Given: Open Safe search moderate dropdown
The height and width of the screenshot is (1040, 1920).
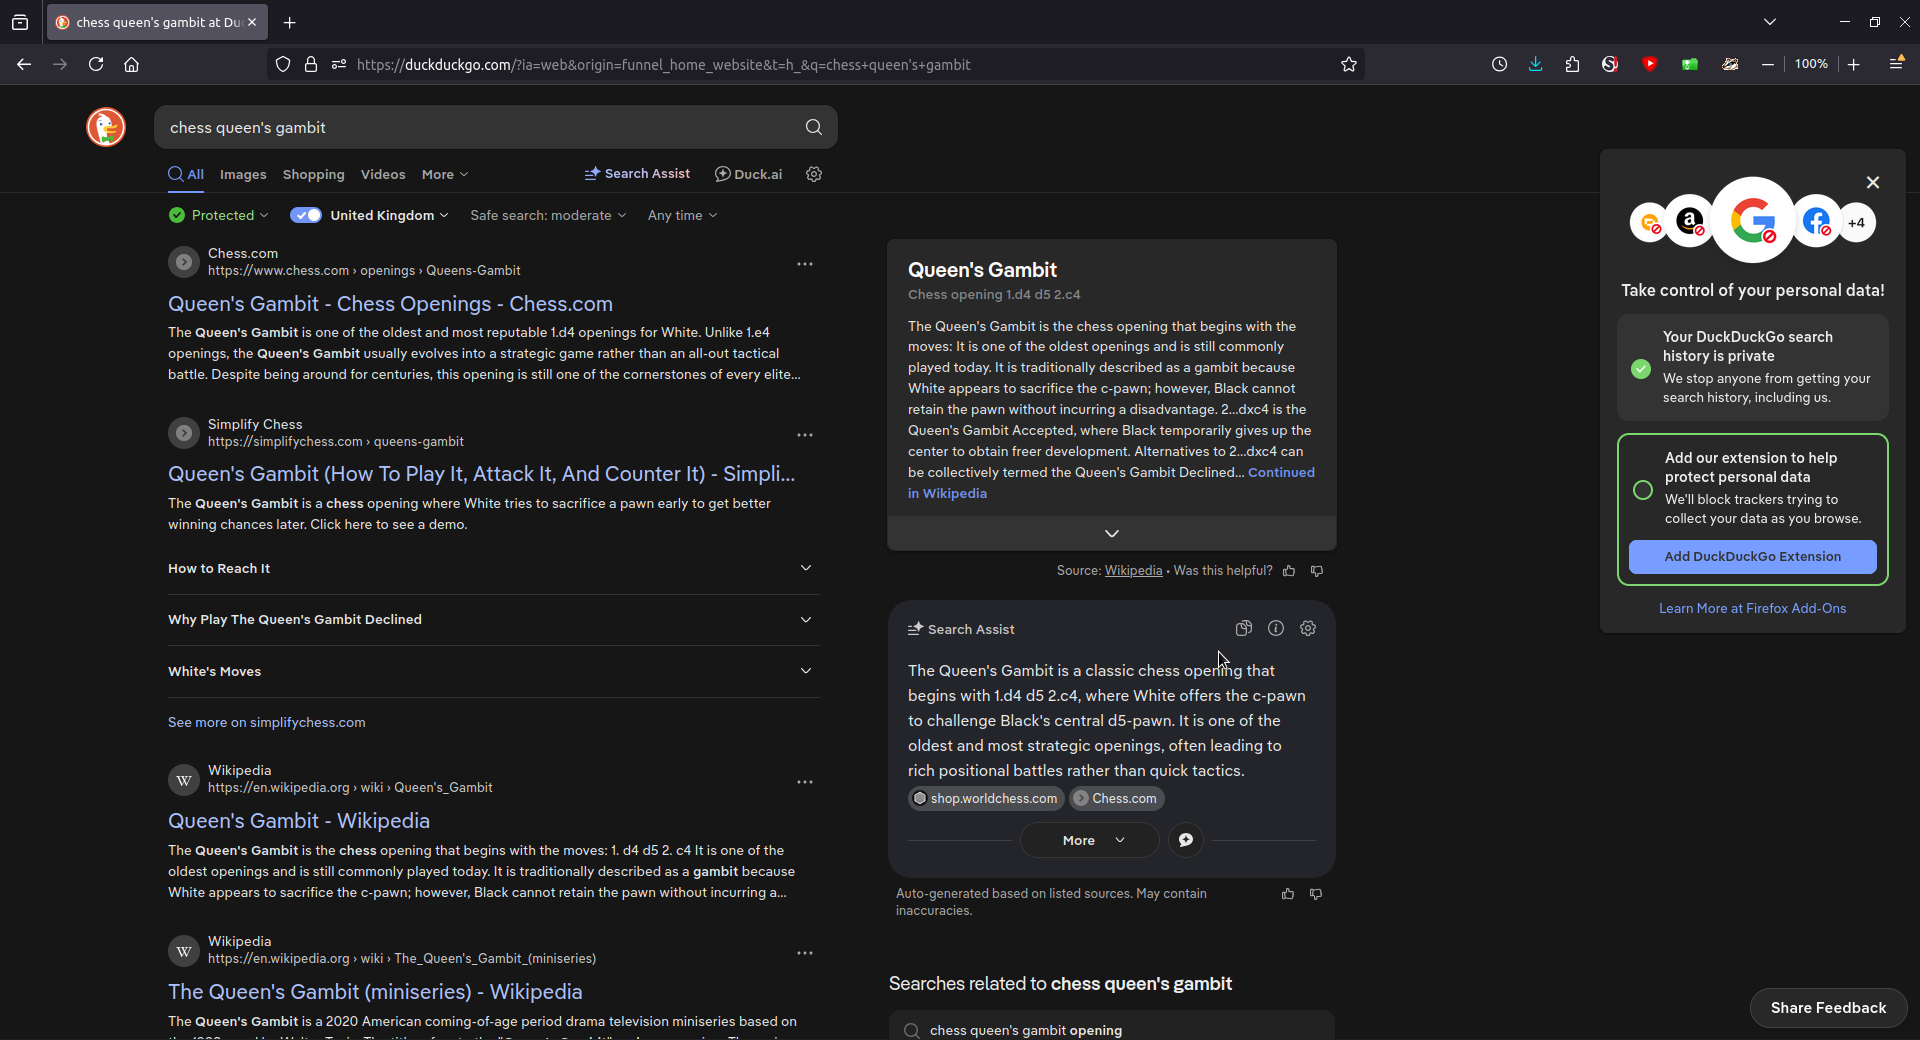Looking at the screenshot, I should pyautogui.click(x=548, y=215).
